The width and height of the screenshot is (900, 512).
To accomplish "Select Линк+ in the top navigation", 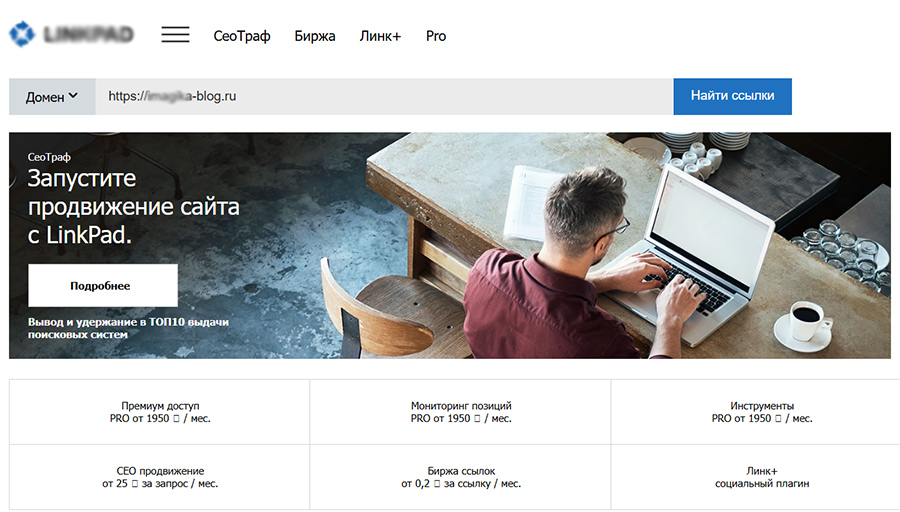I will [x=380, y=36].
